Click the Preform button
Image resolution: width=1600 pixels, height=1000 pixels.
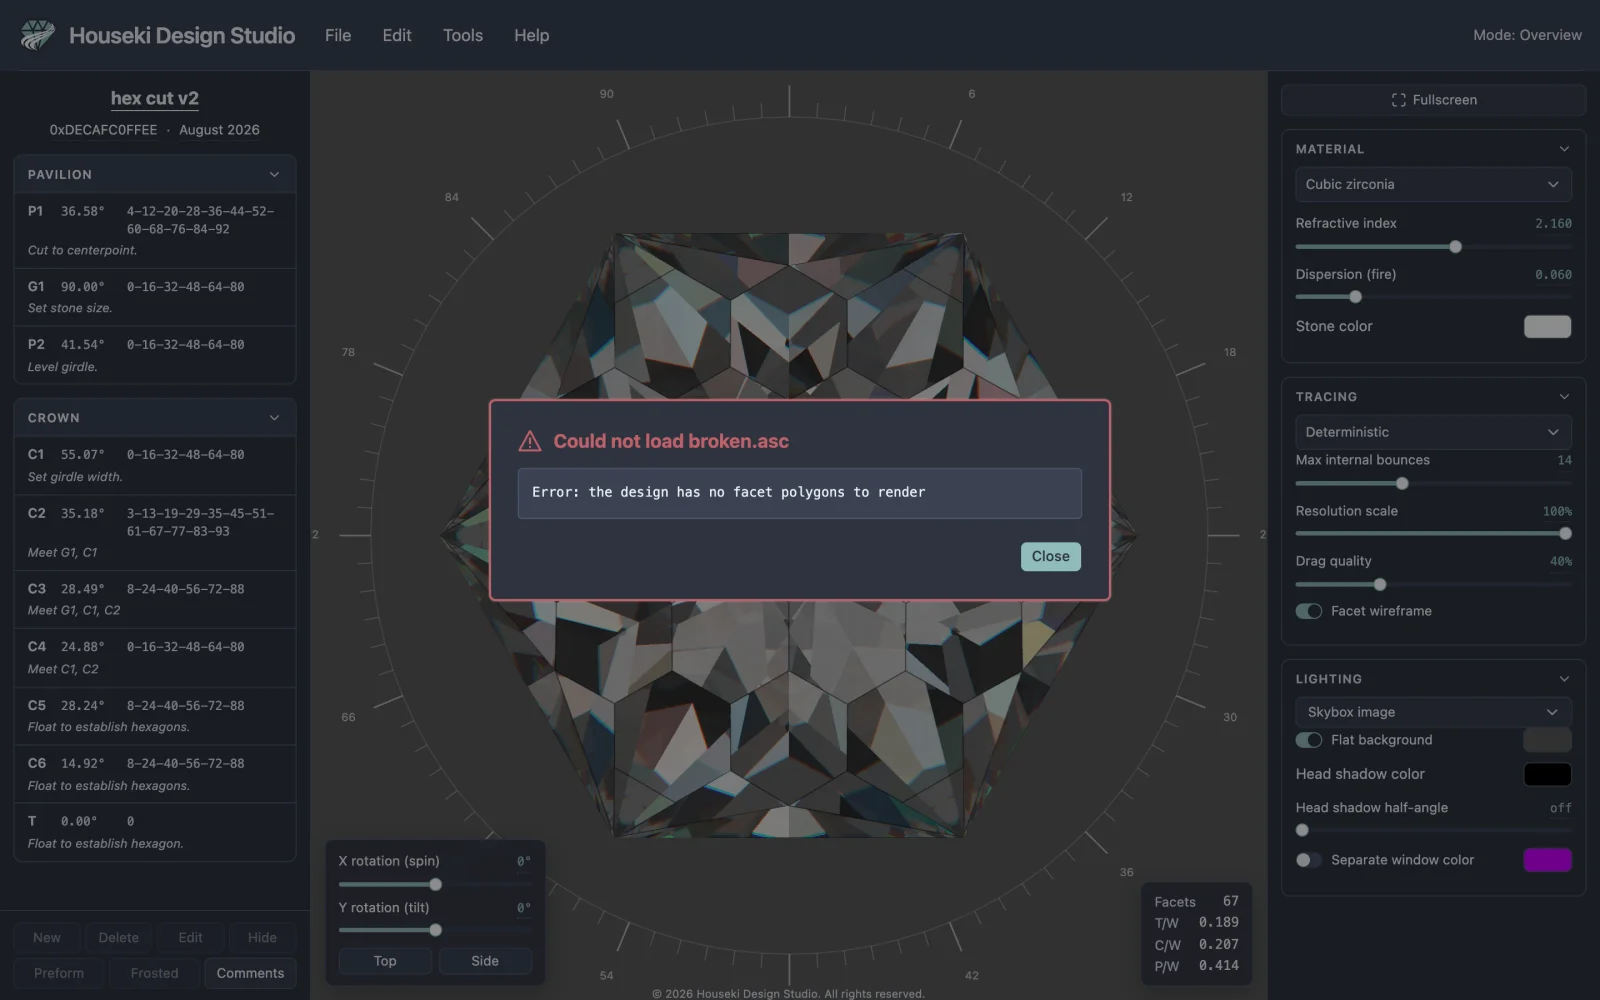pyautogui.click(x=59, y=973)
